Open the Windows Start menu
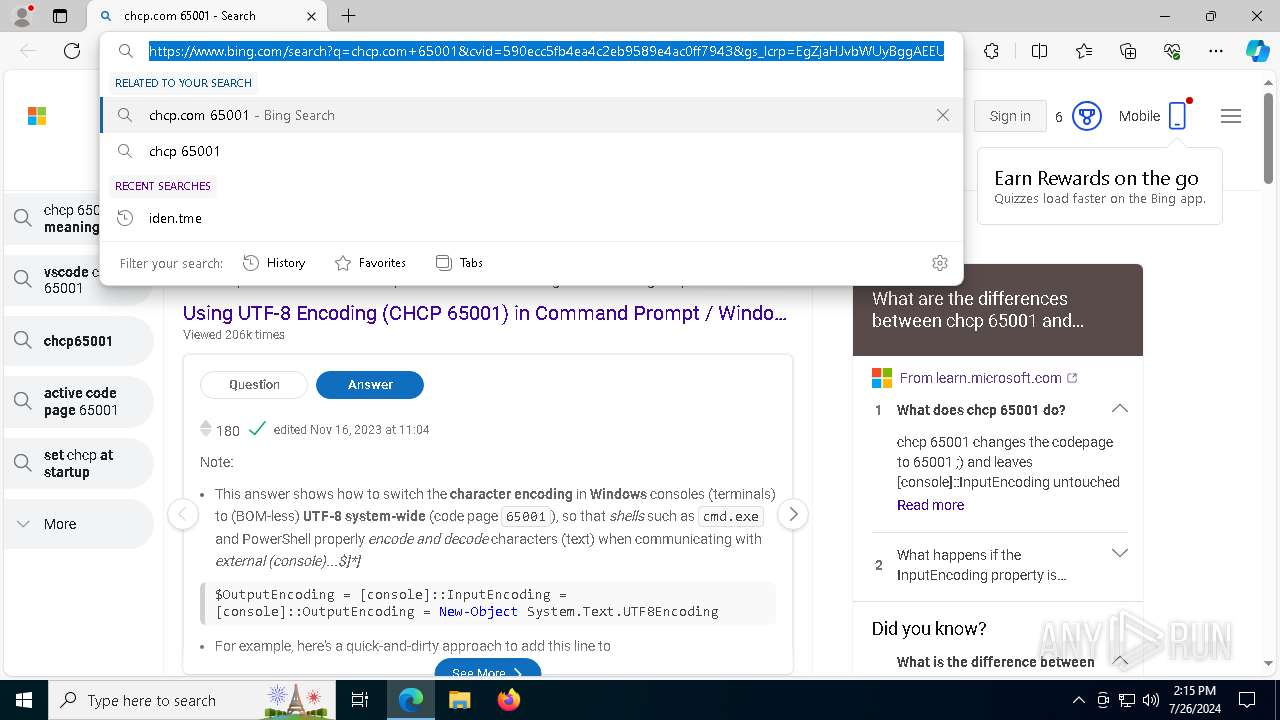The width and height of the screenshot is (1280, 720). (x=23, y=700)
